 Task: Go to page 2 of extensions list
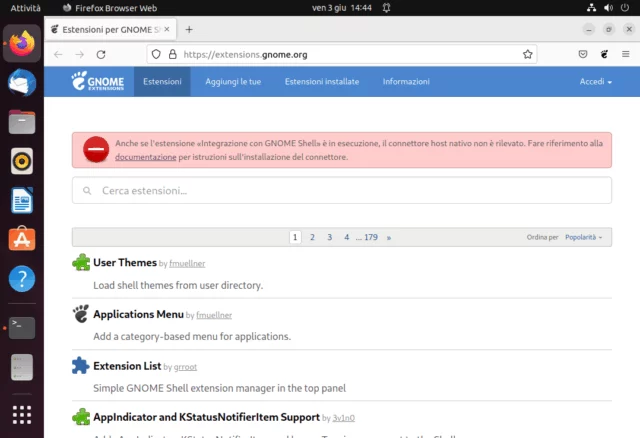312,238
